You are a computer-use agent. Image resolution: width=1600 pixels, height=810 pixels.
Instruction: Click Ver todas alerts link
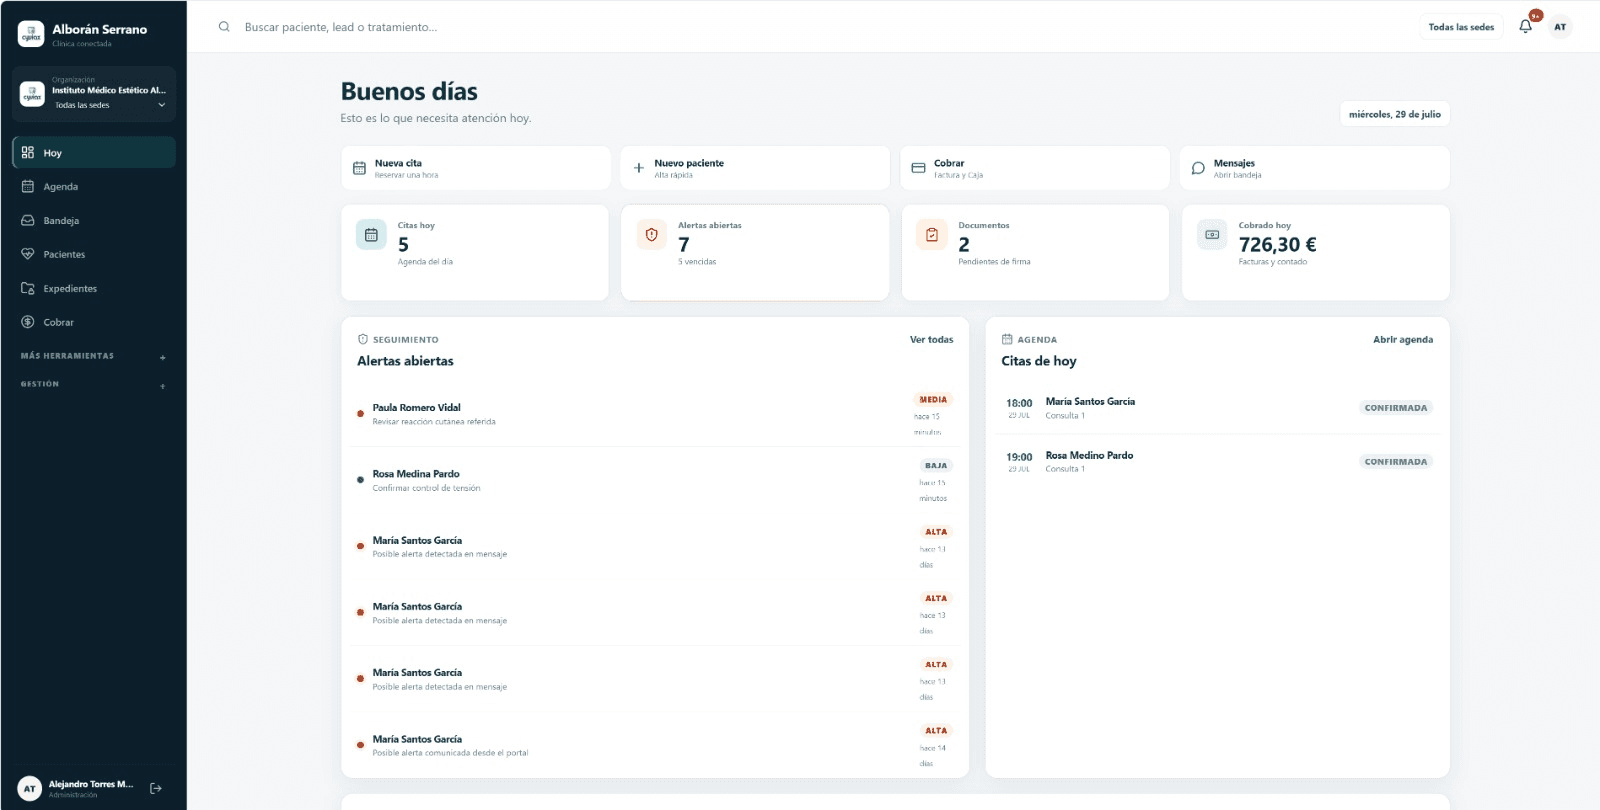pos(931,340)
